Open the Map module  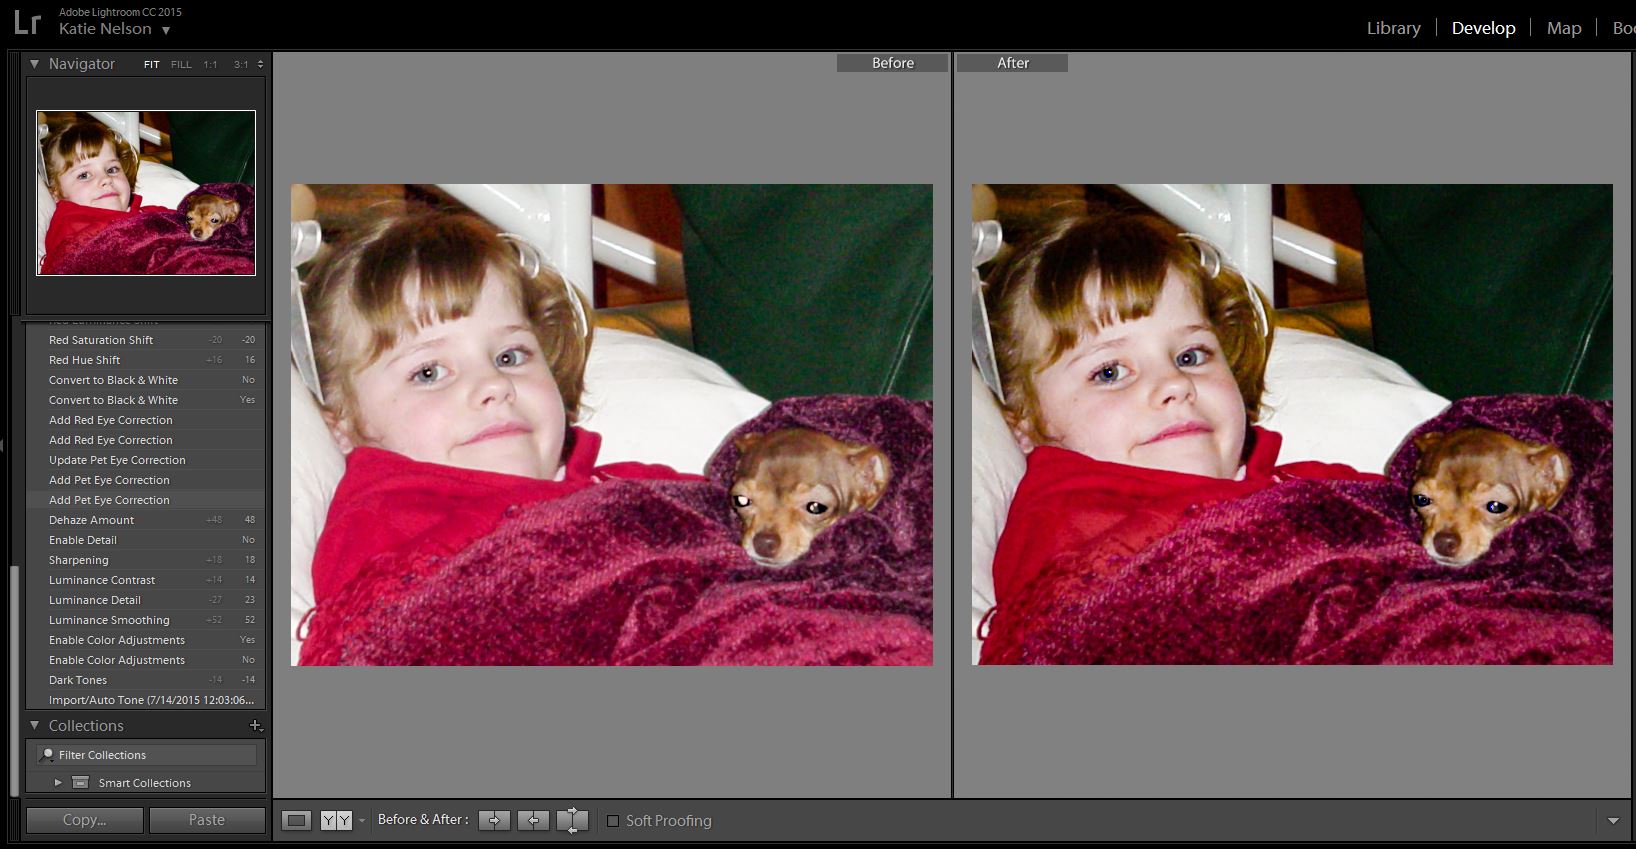(1564, 28)
